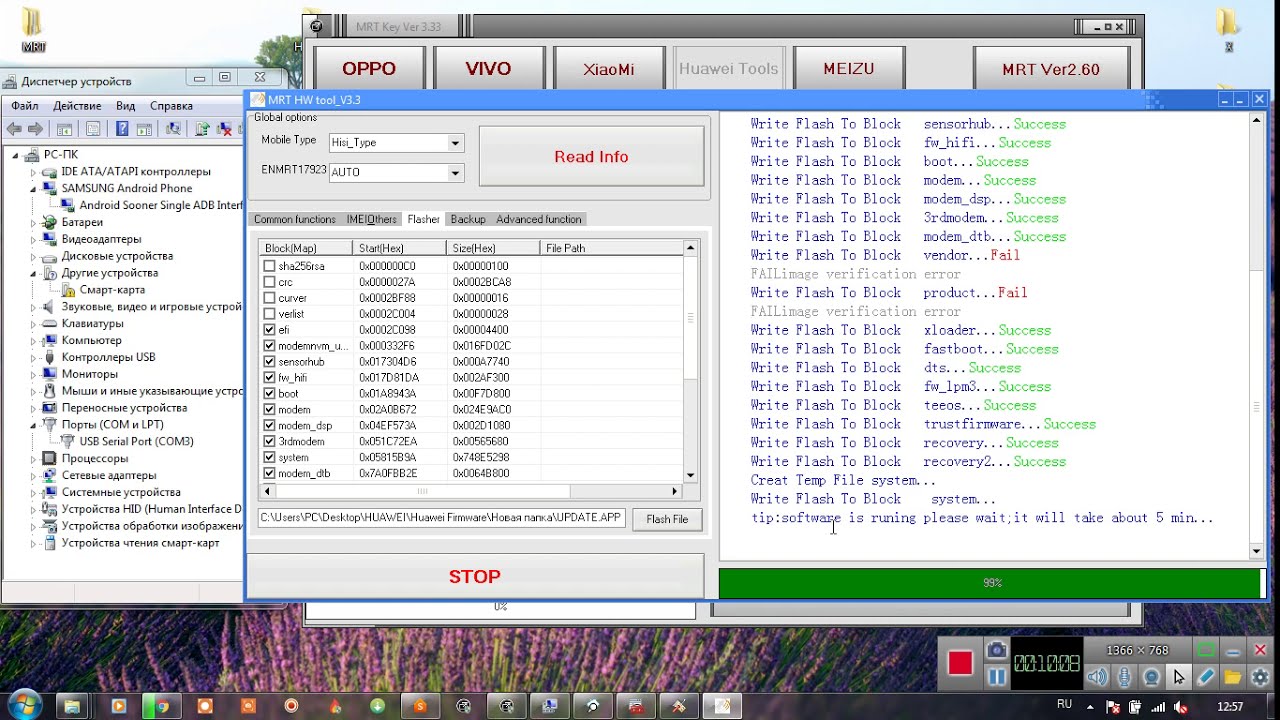Switch to the IMEI&Others tab
This screenshot has width=1280, height=720.
point(372,219)
